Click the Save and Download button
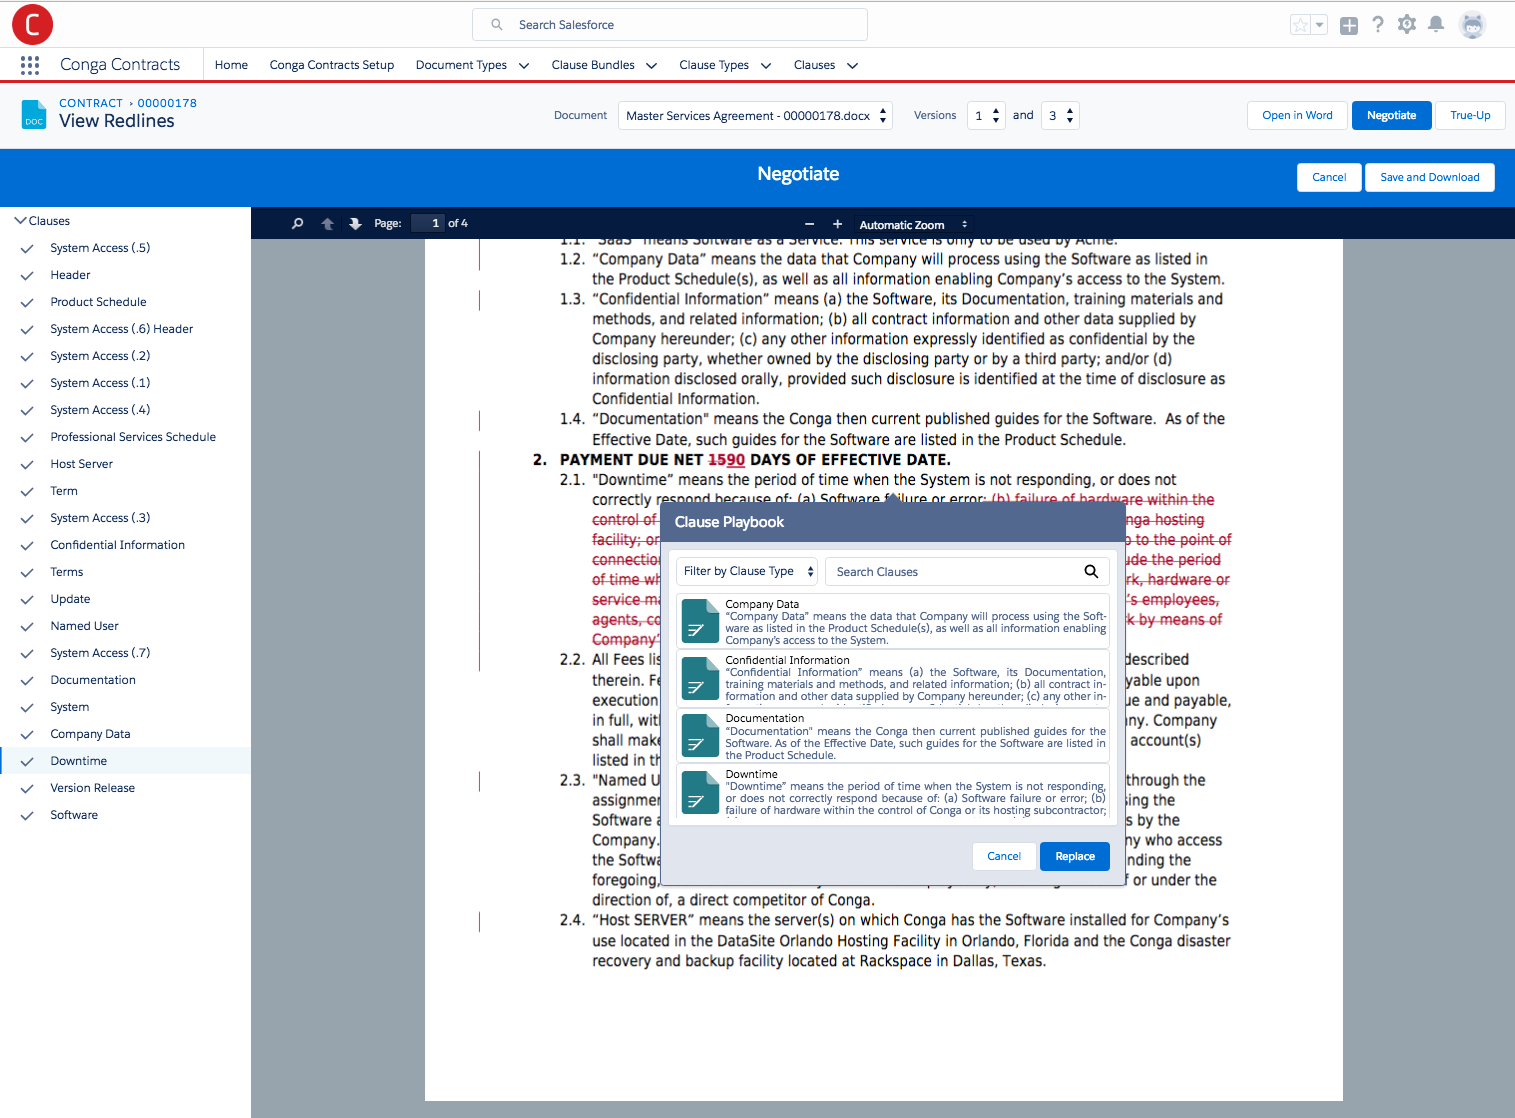1515x1118 pixels. coord(1430,177)
